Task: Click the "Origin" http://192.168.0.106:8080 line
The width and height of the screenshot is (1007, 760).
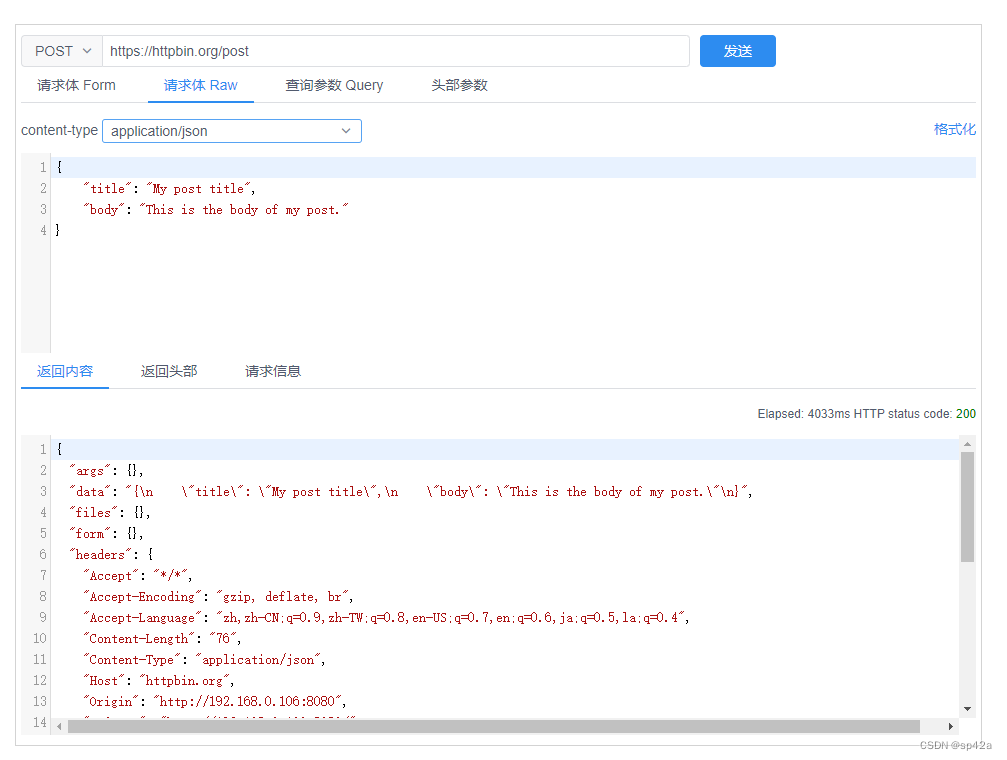Action: point(215,702)
